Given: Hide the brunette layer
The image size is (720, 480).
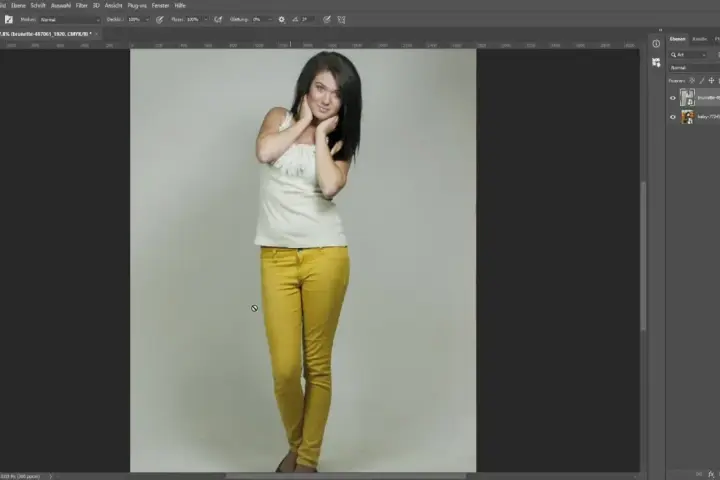Looking at the screenshot, I should coord(673,98).
